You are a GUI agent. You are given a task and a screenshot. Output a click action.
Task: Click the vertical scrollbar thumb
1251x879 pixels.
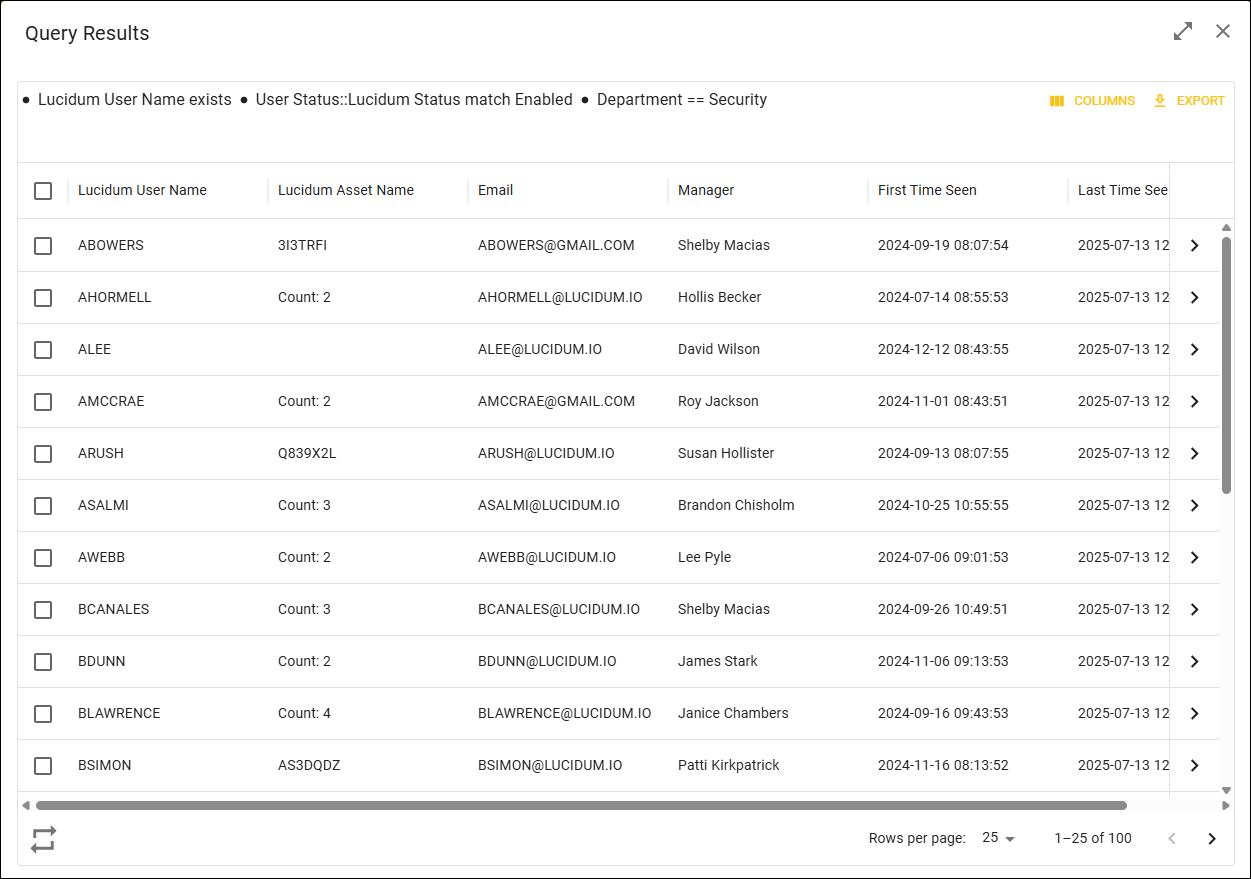[1227, 365]
